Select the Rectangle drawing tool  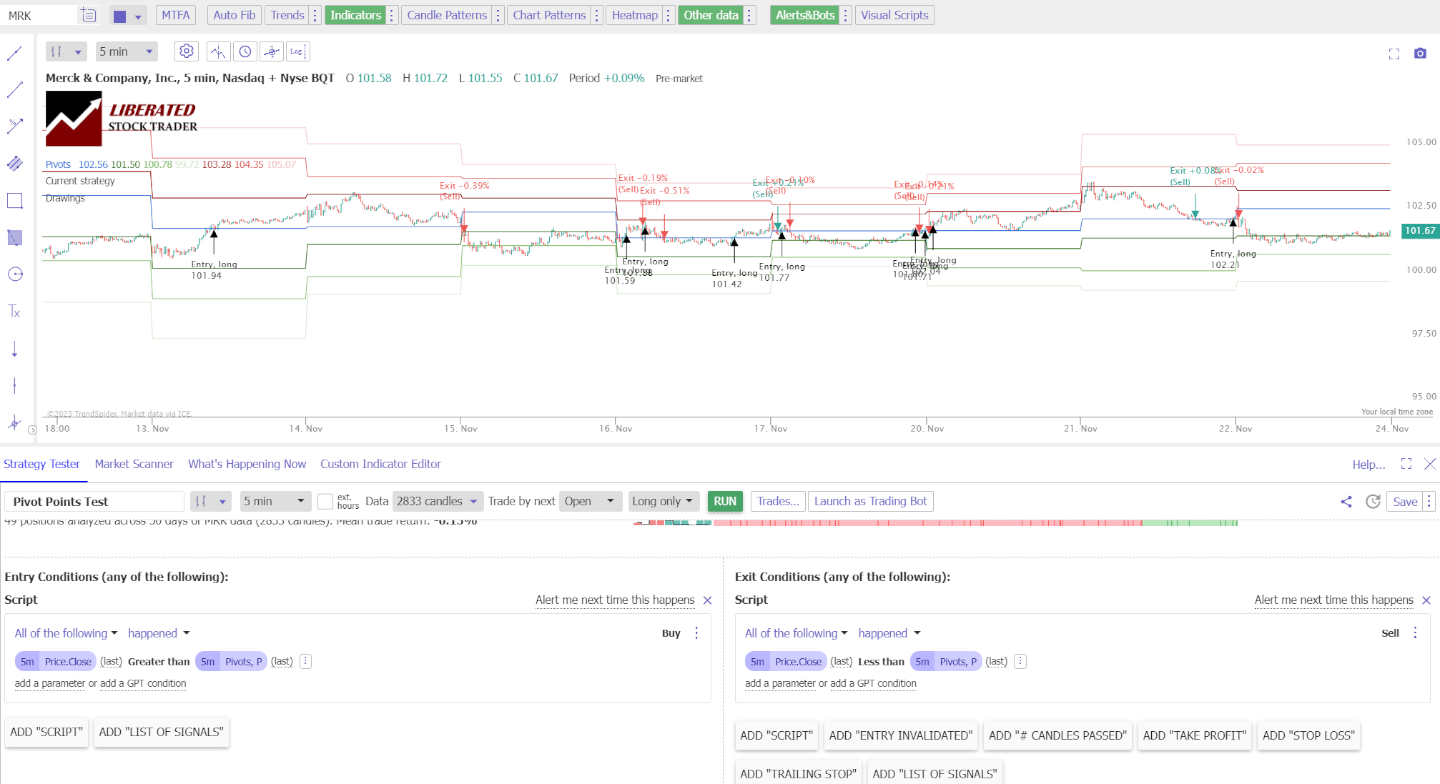click(x=15, y=199)
